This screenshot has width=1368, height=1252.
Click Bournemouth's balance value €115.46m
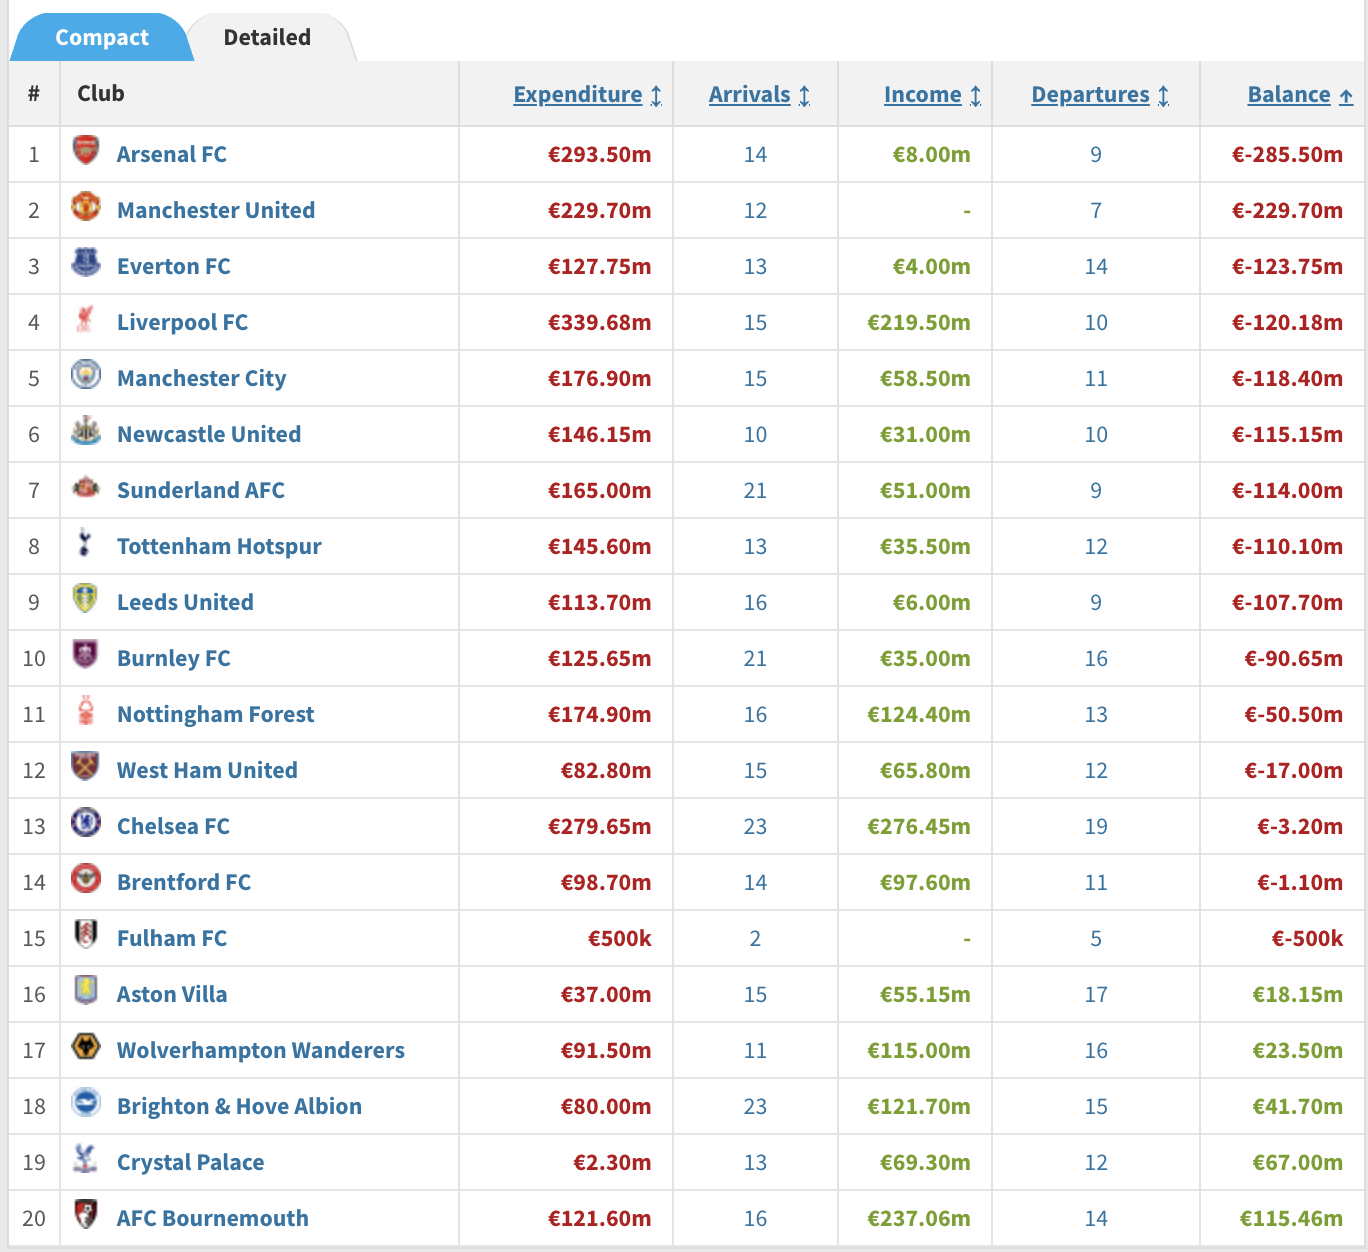(x=1291, y=1218)
